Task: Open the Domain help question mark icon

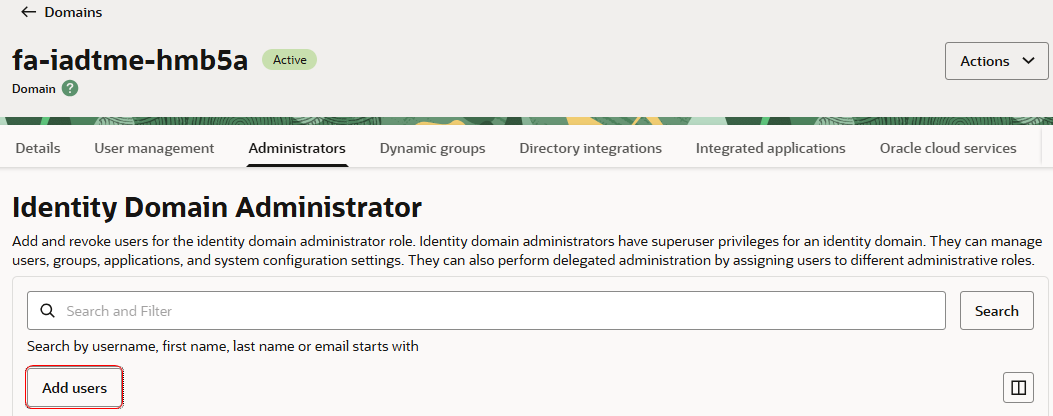Action: pyautogui.click(x=70, y=88)
